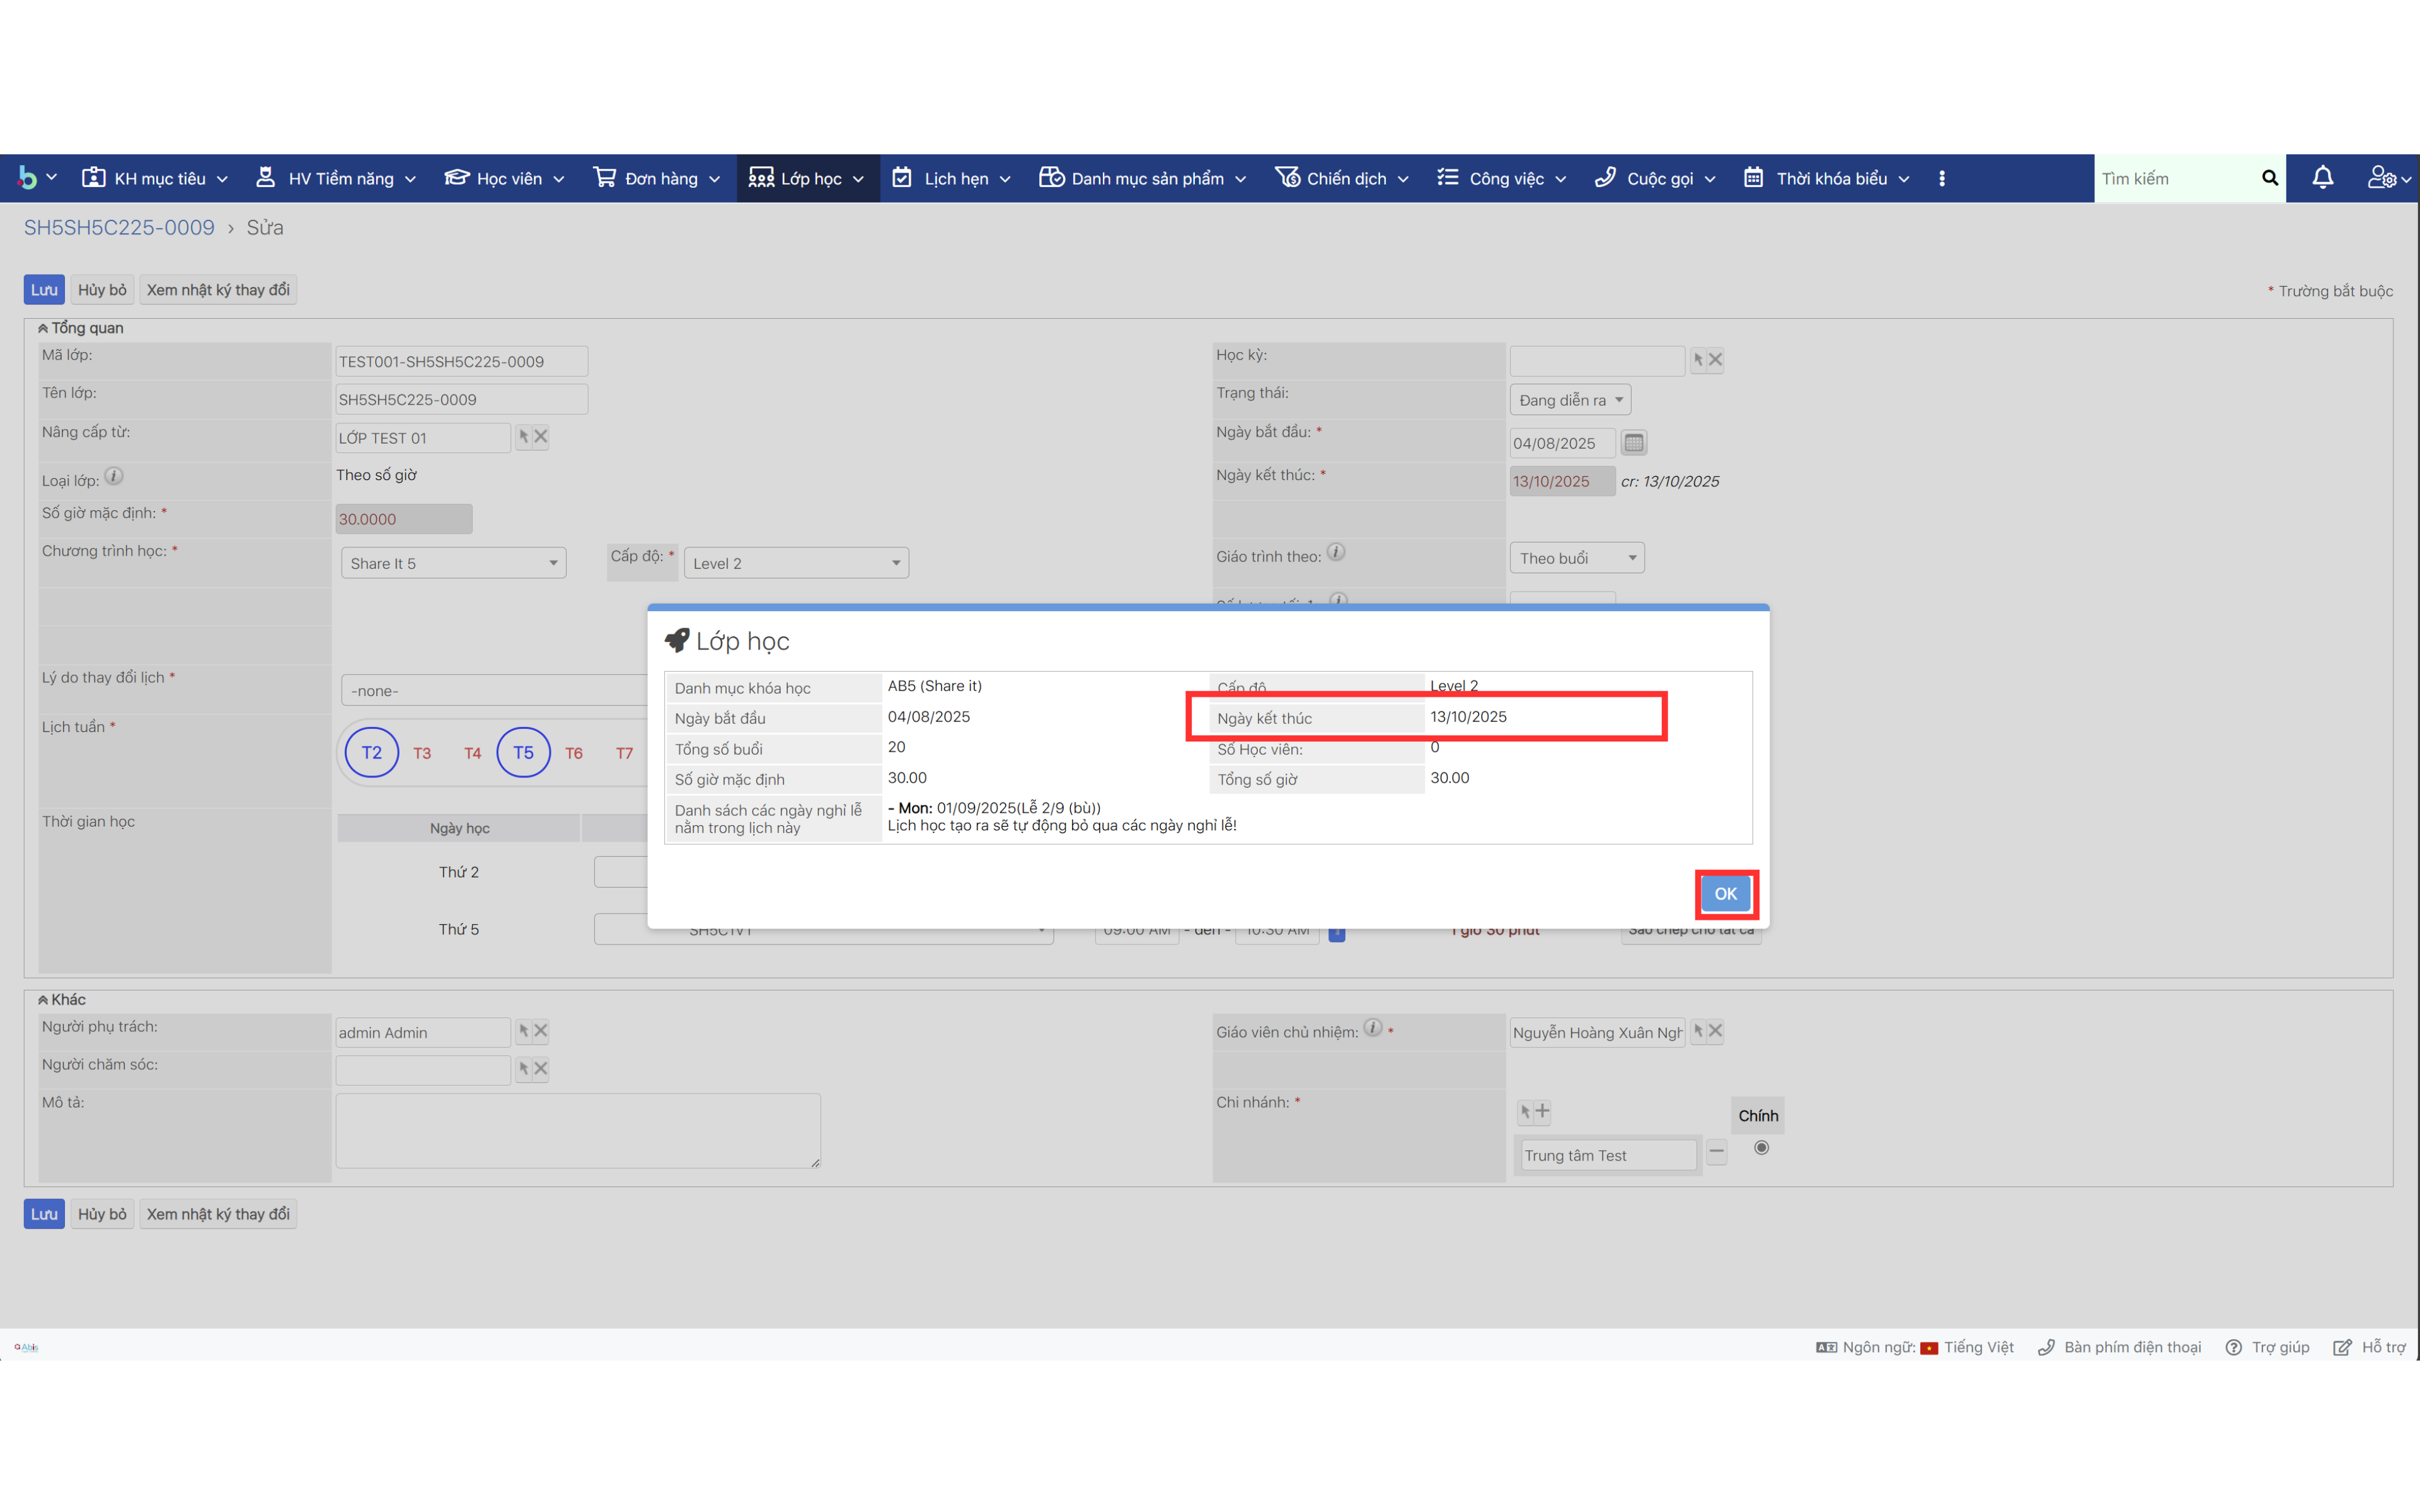
Task: Open the Trạng thái dropdown
Action: [1570, 400]
